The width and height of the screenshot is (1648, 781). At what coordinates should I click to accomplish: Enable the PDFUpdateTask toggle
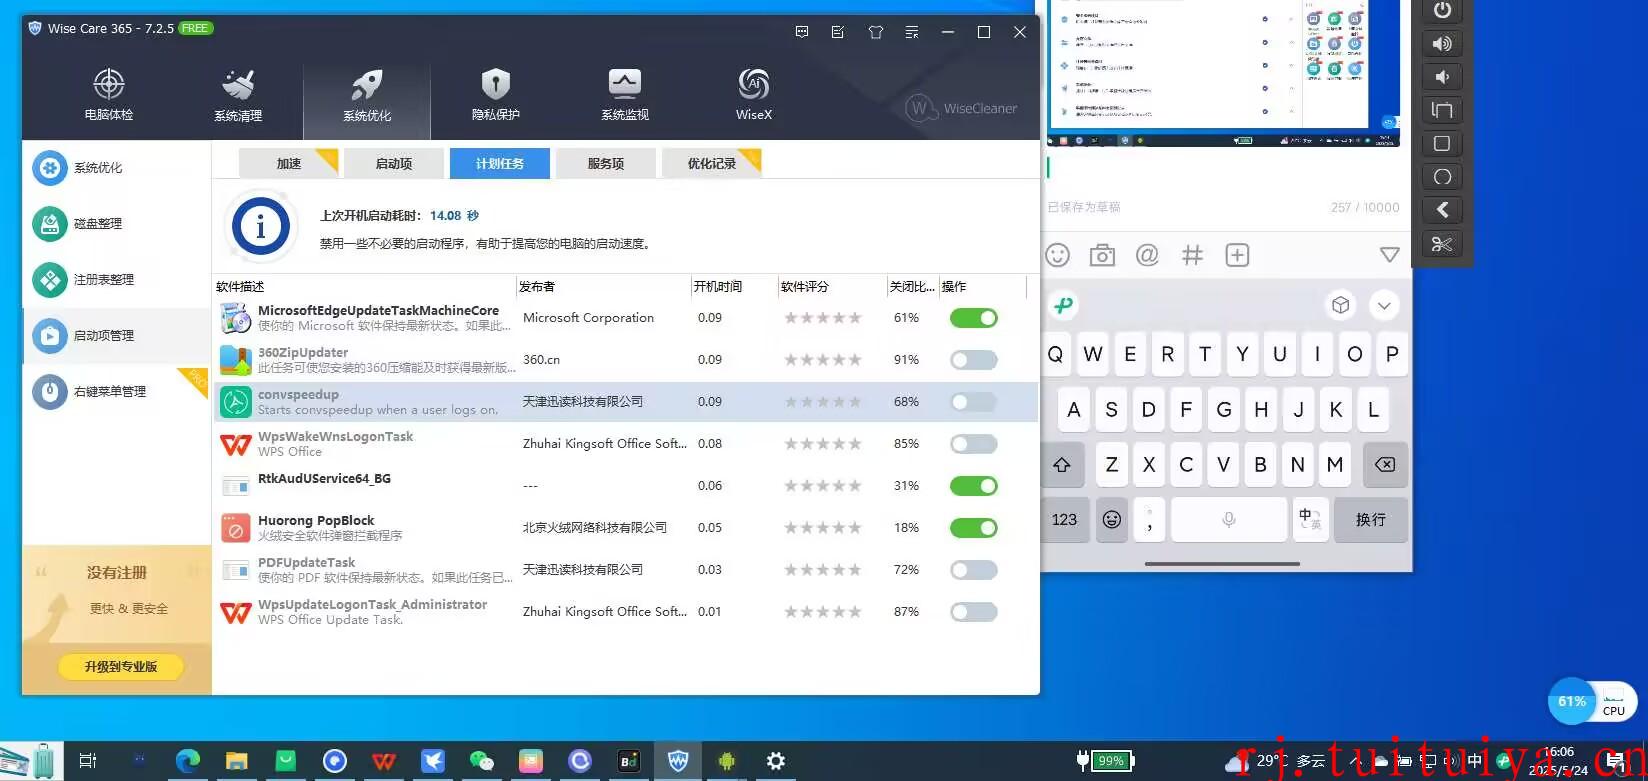pyautogui.click(x=974, y=570)
